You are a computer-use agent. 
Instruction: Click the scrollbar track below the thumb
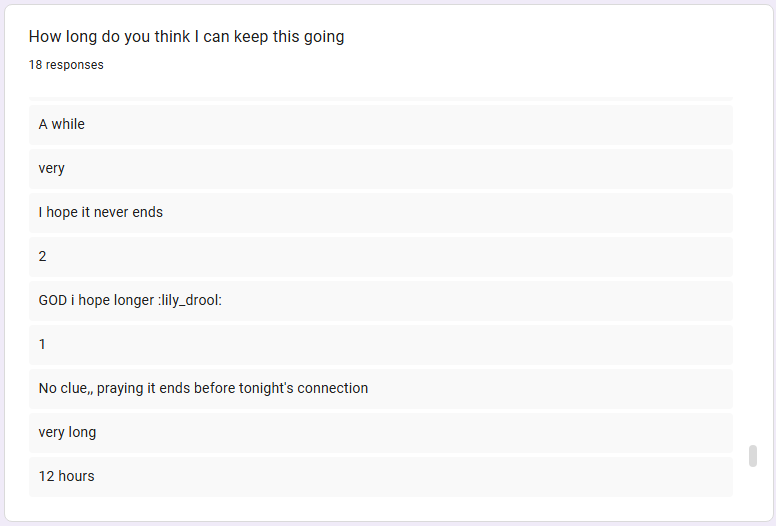tap(753, 485)
